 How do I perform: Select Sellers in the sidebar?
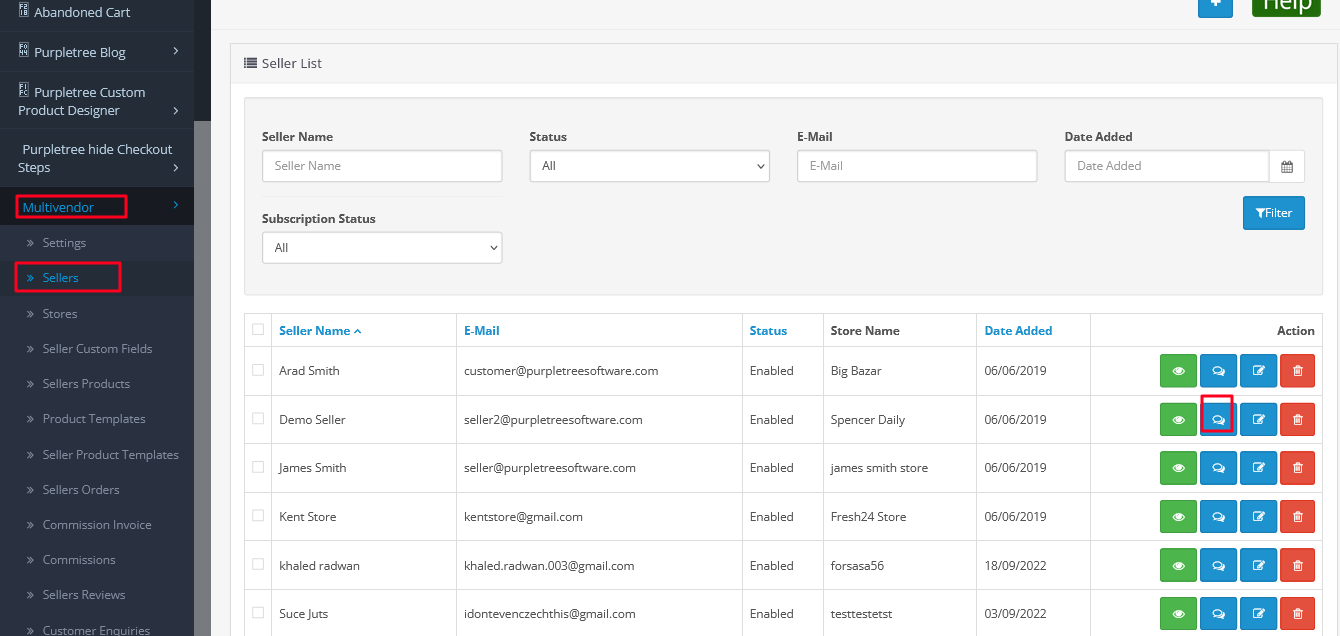(61, 278)
